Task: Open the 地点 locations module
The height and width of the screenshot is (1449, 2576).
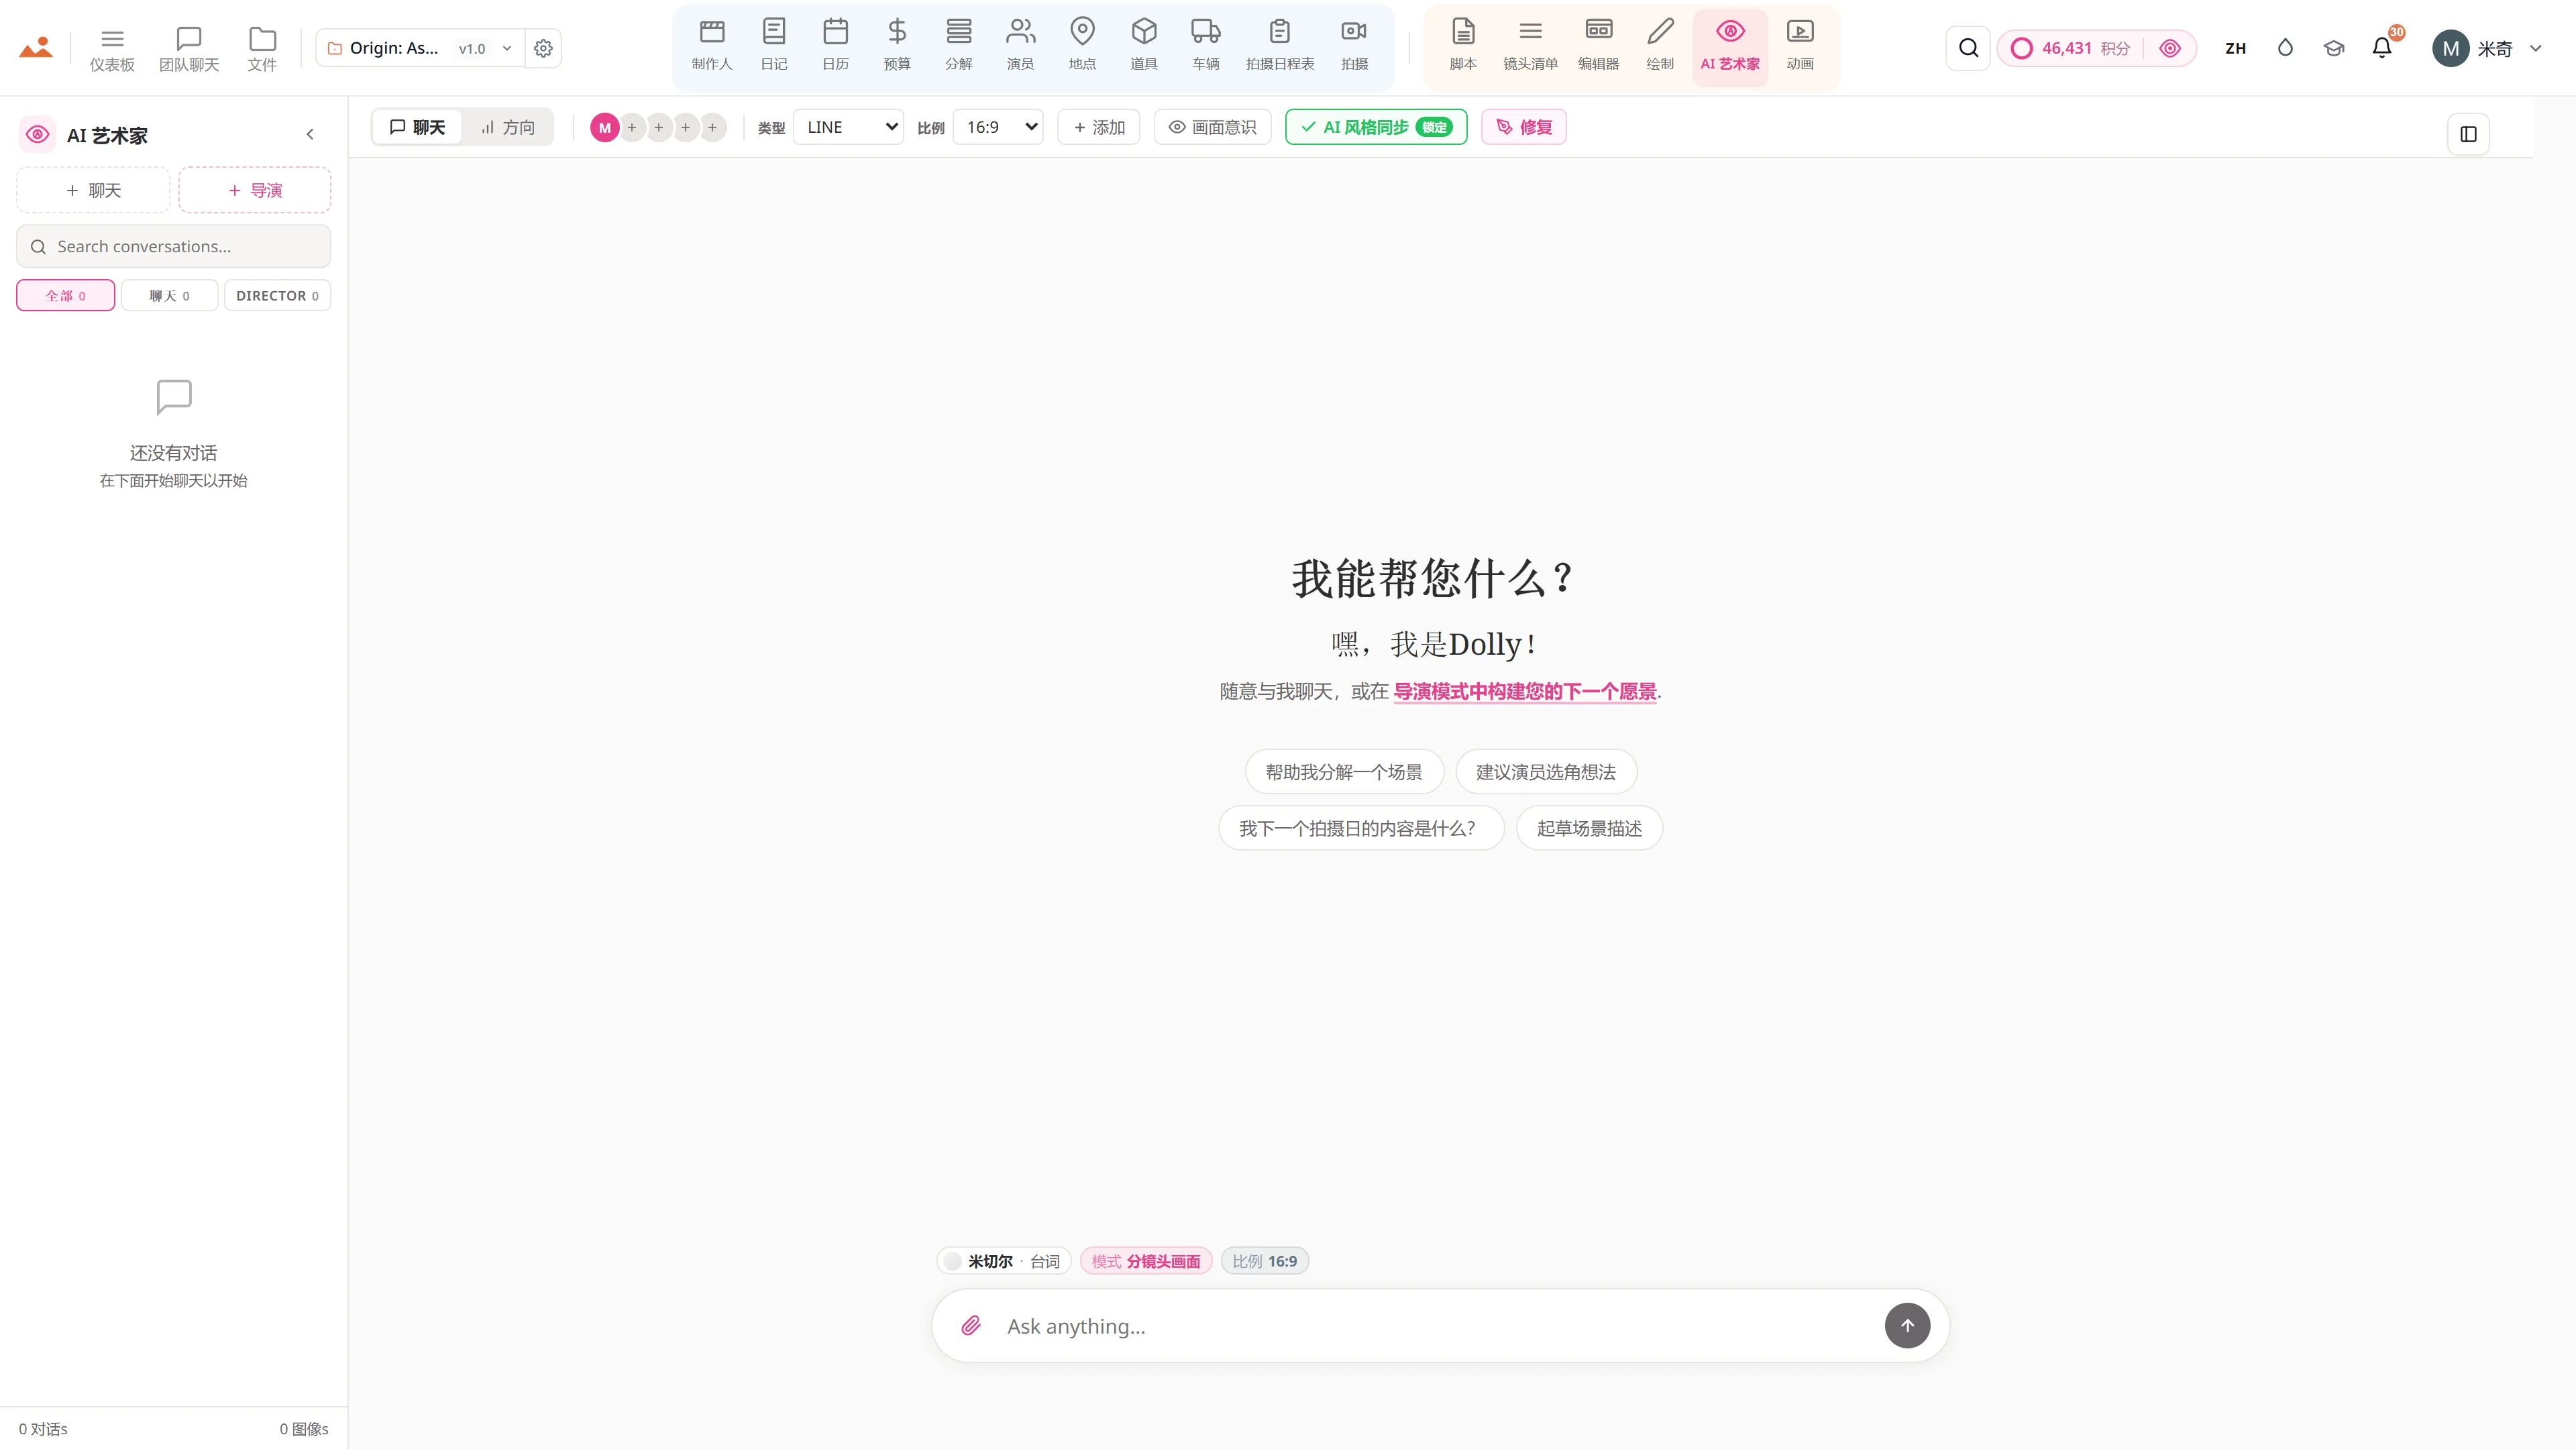Action: [x=1082, y=46]
